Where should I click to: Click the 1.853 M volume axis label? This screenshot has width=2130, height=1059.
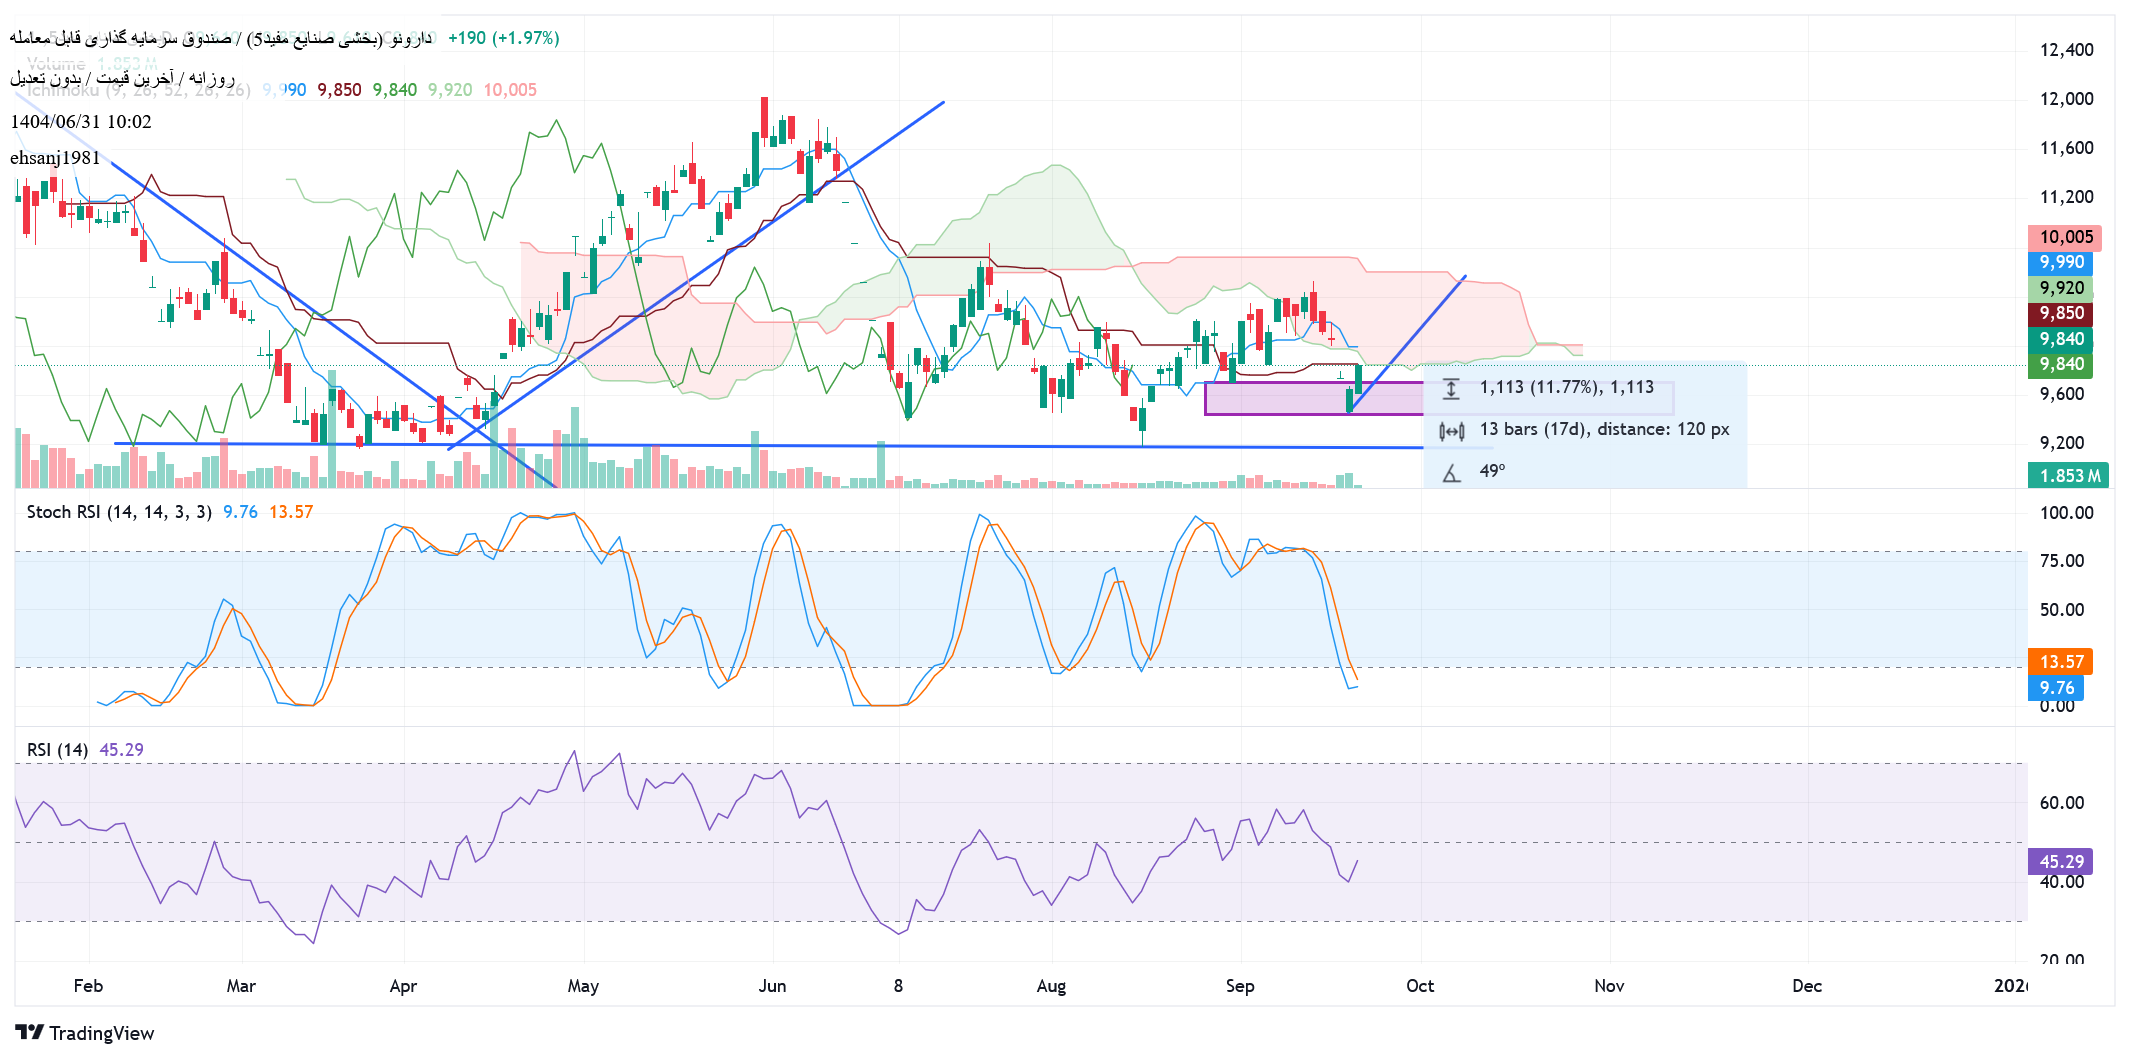tap(2068, 476)
